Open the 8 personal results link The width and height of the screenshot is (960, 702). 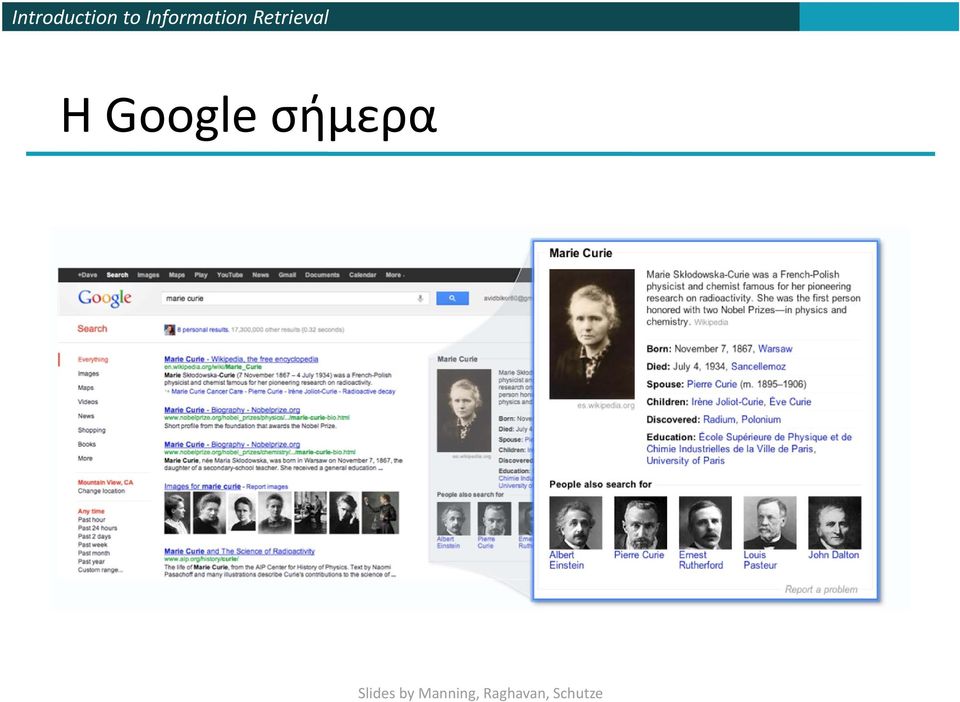(x=203, y=329)
